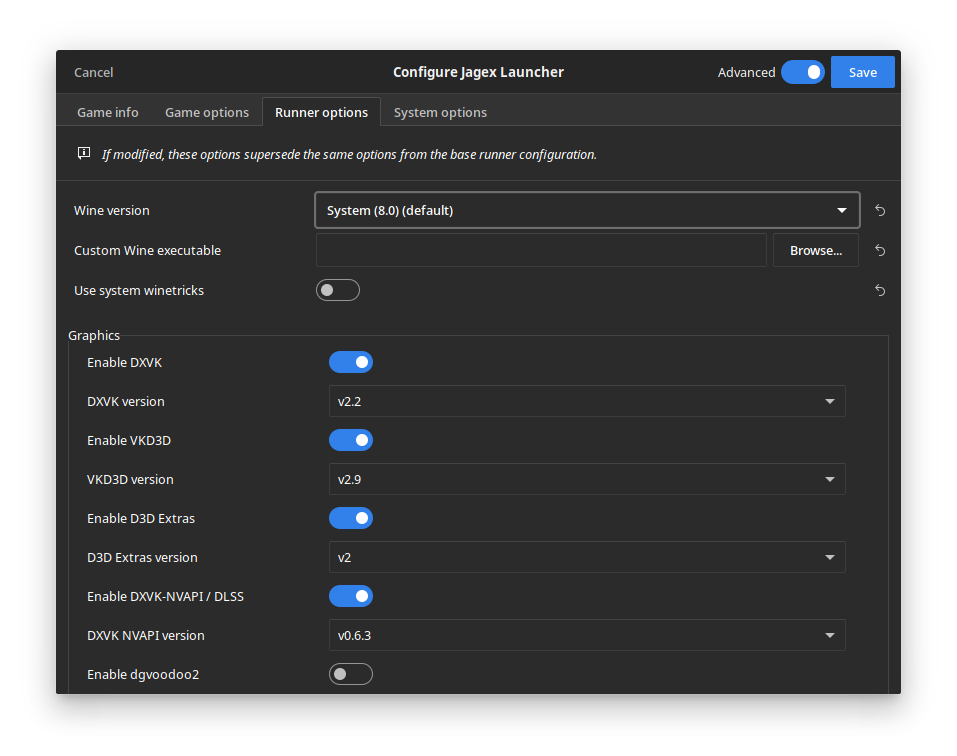Viewport: 957px width, 756px height.
Task: Reset the Use system winetricks option
Action: click(x=879, y=290)
